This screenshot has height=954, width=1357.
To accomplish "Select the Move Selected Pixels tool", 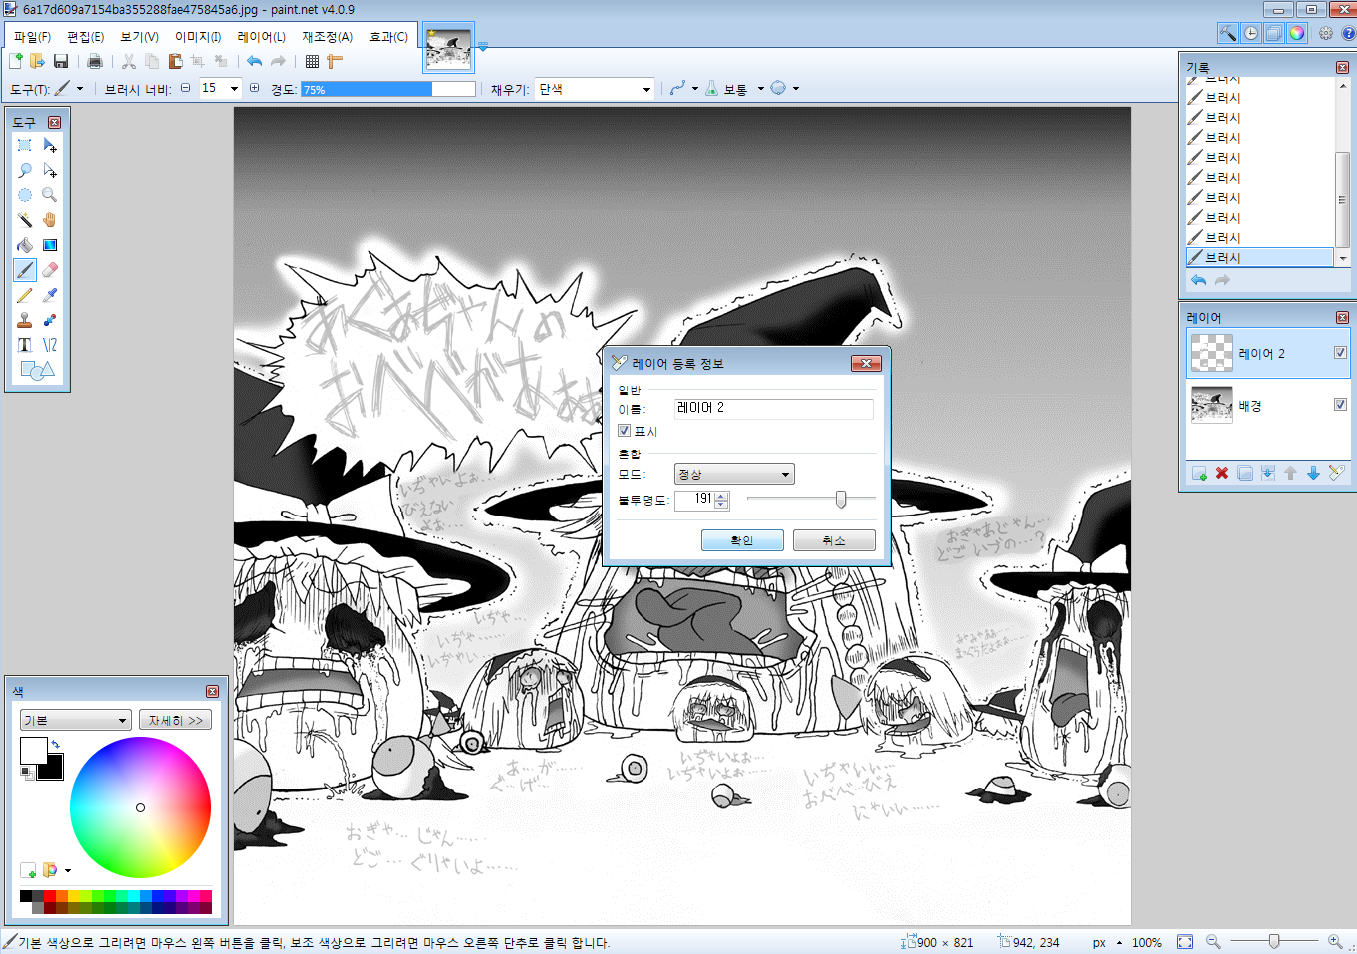I will point(50,146).
